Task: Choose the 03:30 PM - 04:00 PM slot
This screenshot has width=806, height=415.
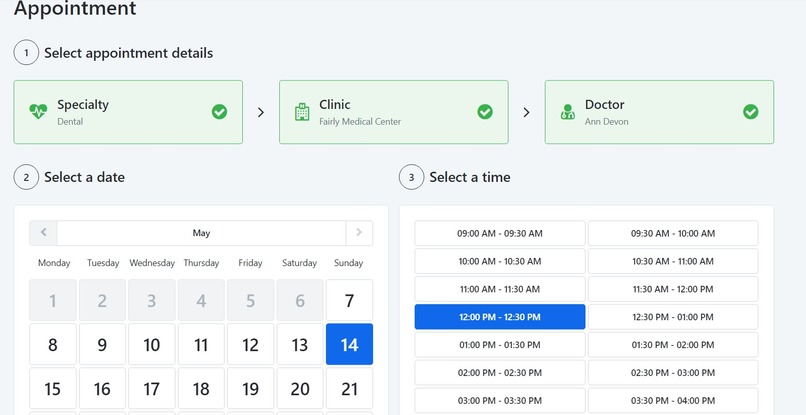Action: pyautogui.click(x=673, y=400)
